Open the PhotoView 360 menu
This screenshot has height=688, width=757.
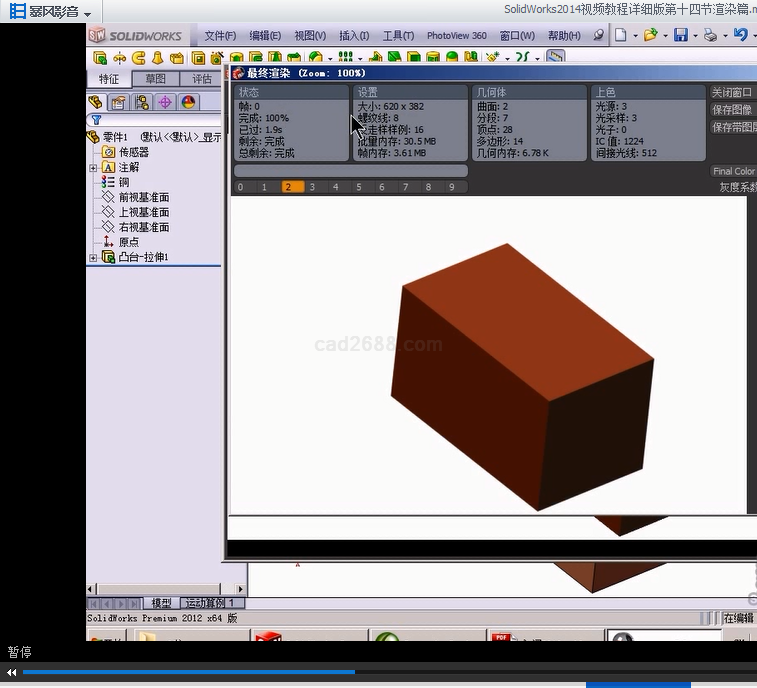point(456,36)
